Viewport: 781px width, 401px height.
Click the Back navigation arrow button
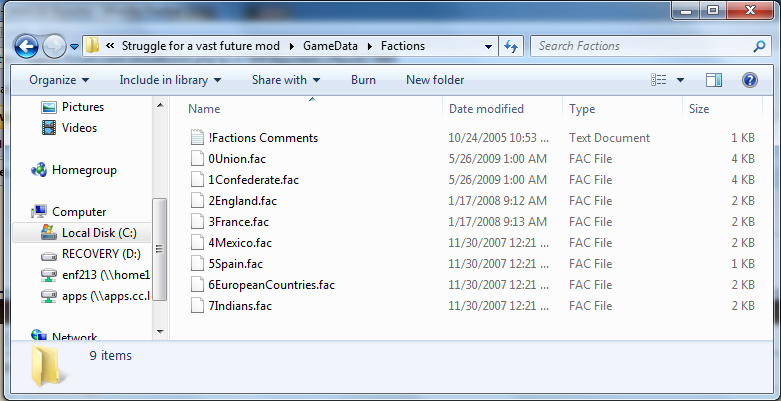26,46
